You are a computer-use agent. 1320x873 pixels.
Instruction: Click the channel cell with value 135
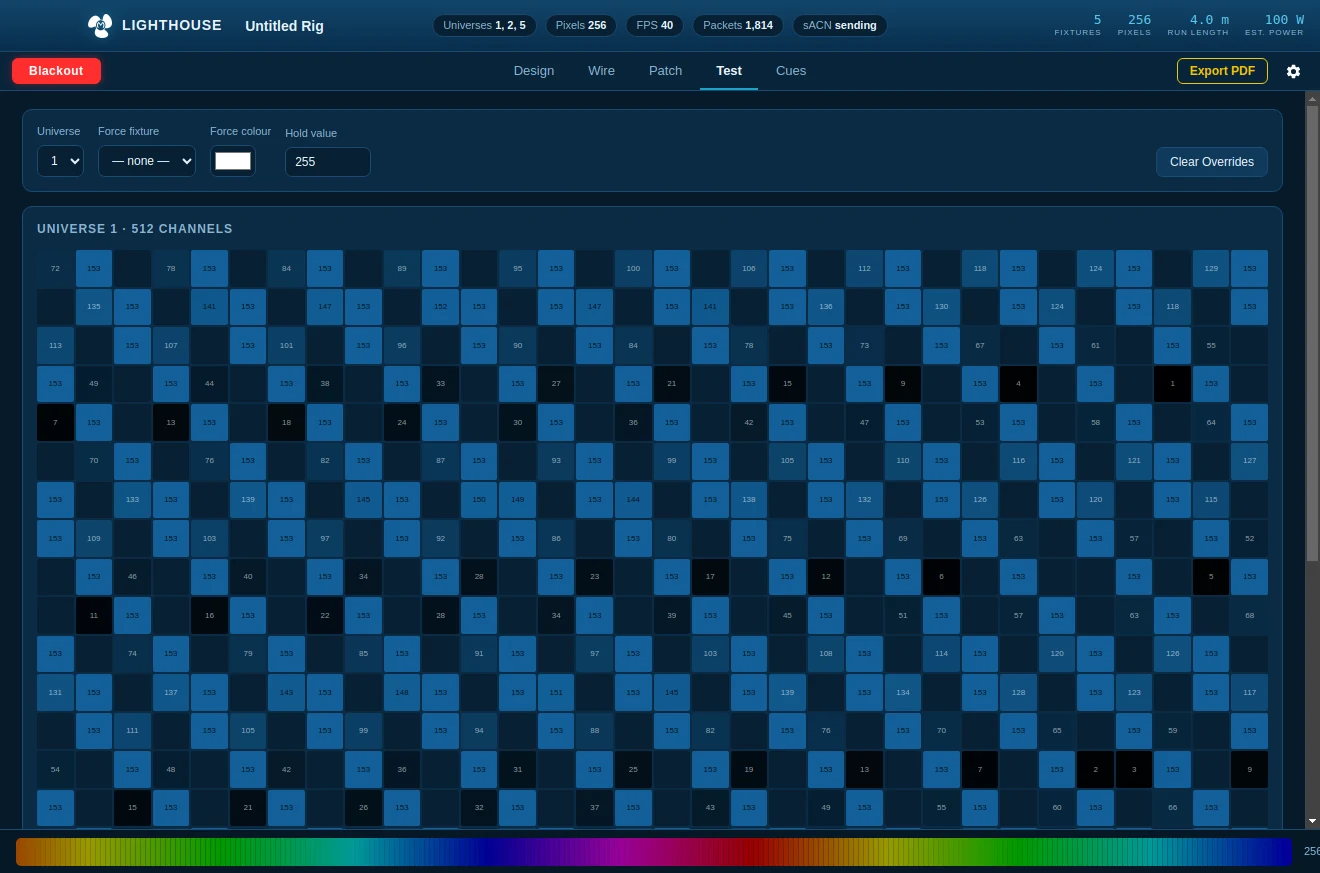tap(94, 307)
